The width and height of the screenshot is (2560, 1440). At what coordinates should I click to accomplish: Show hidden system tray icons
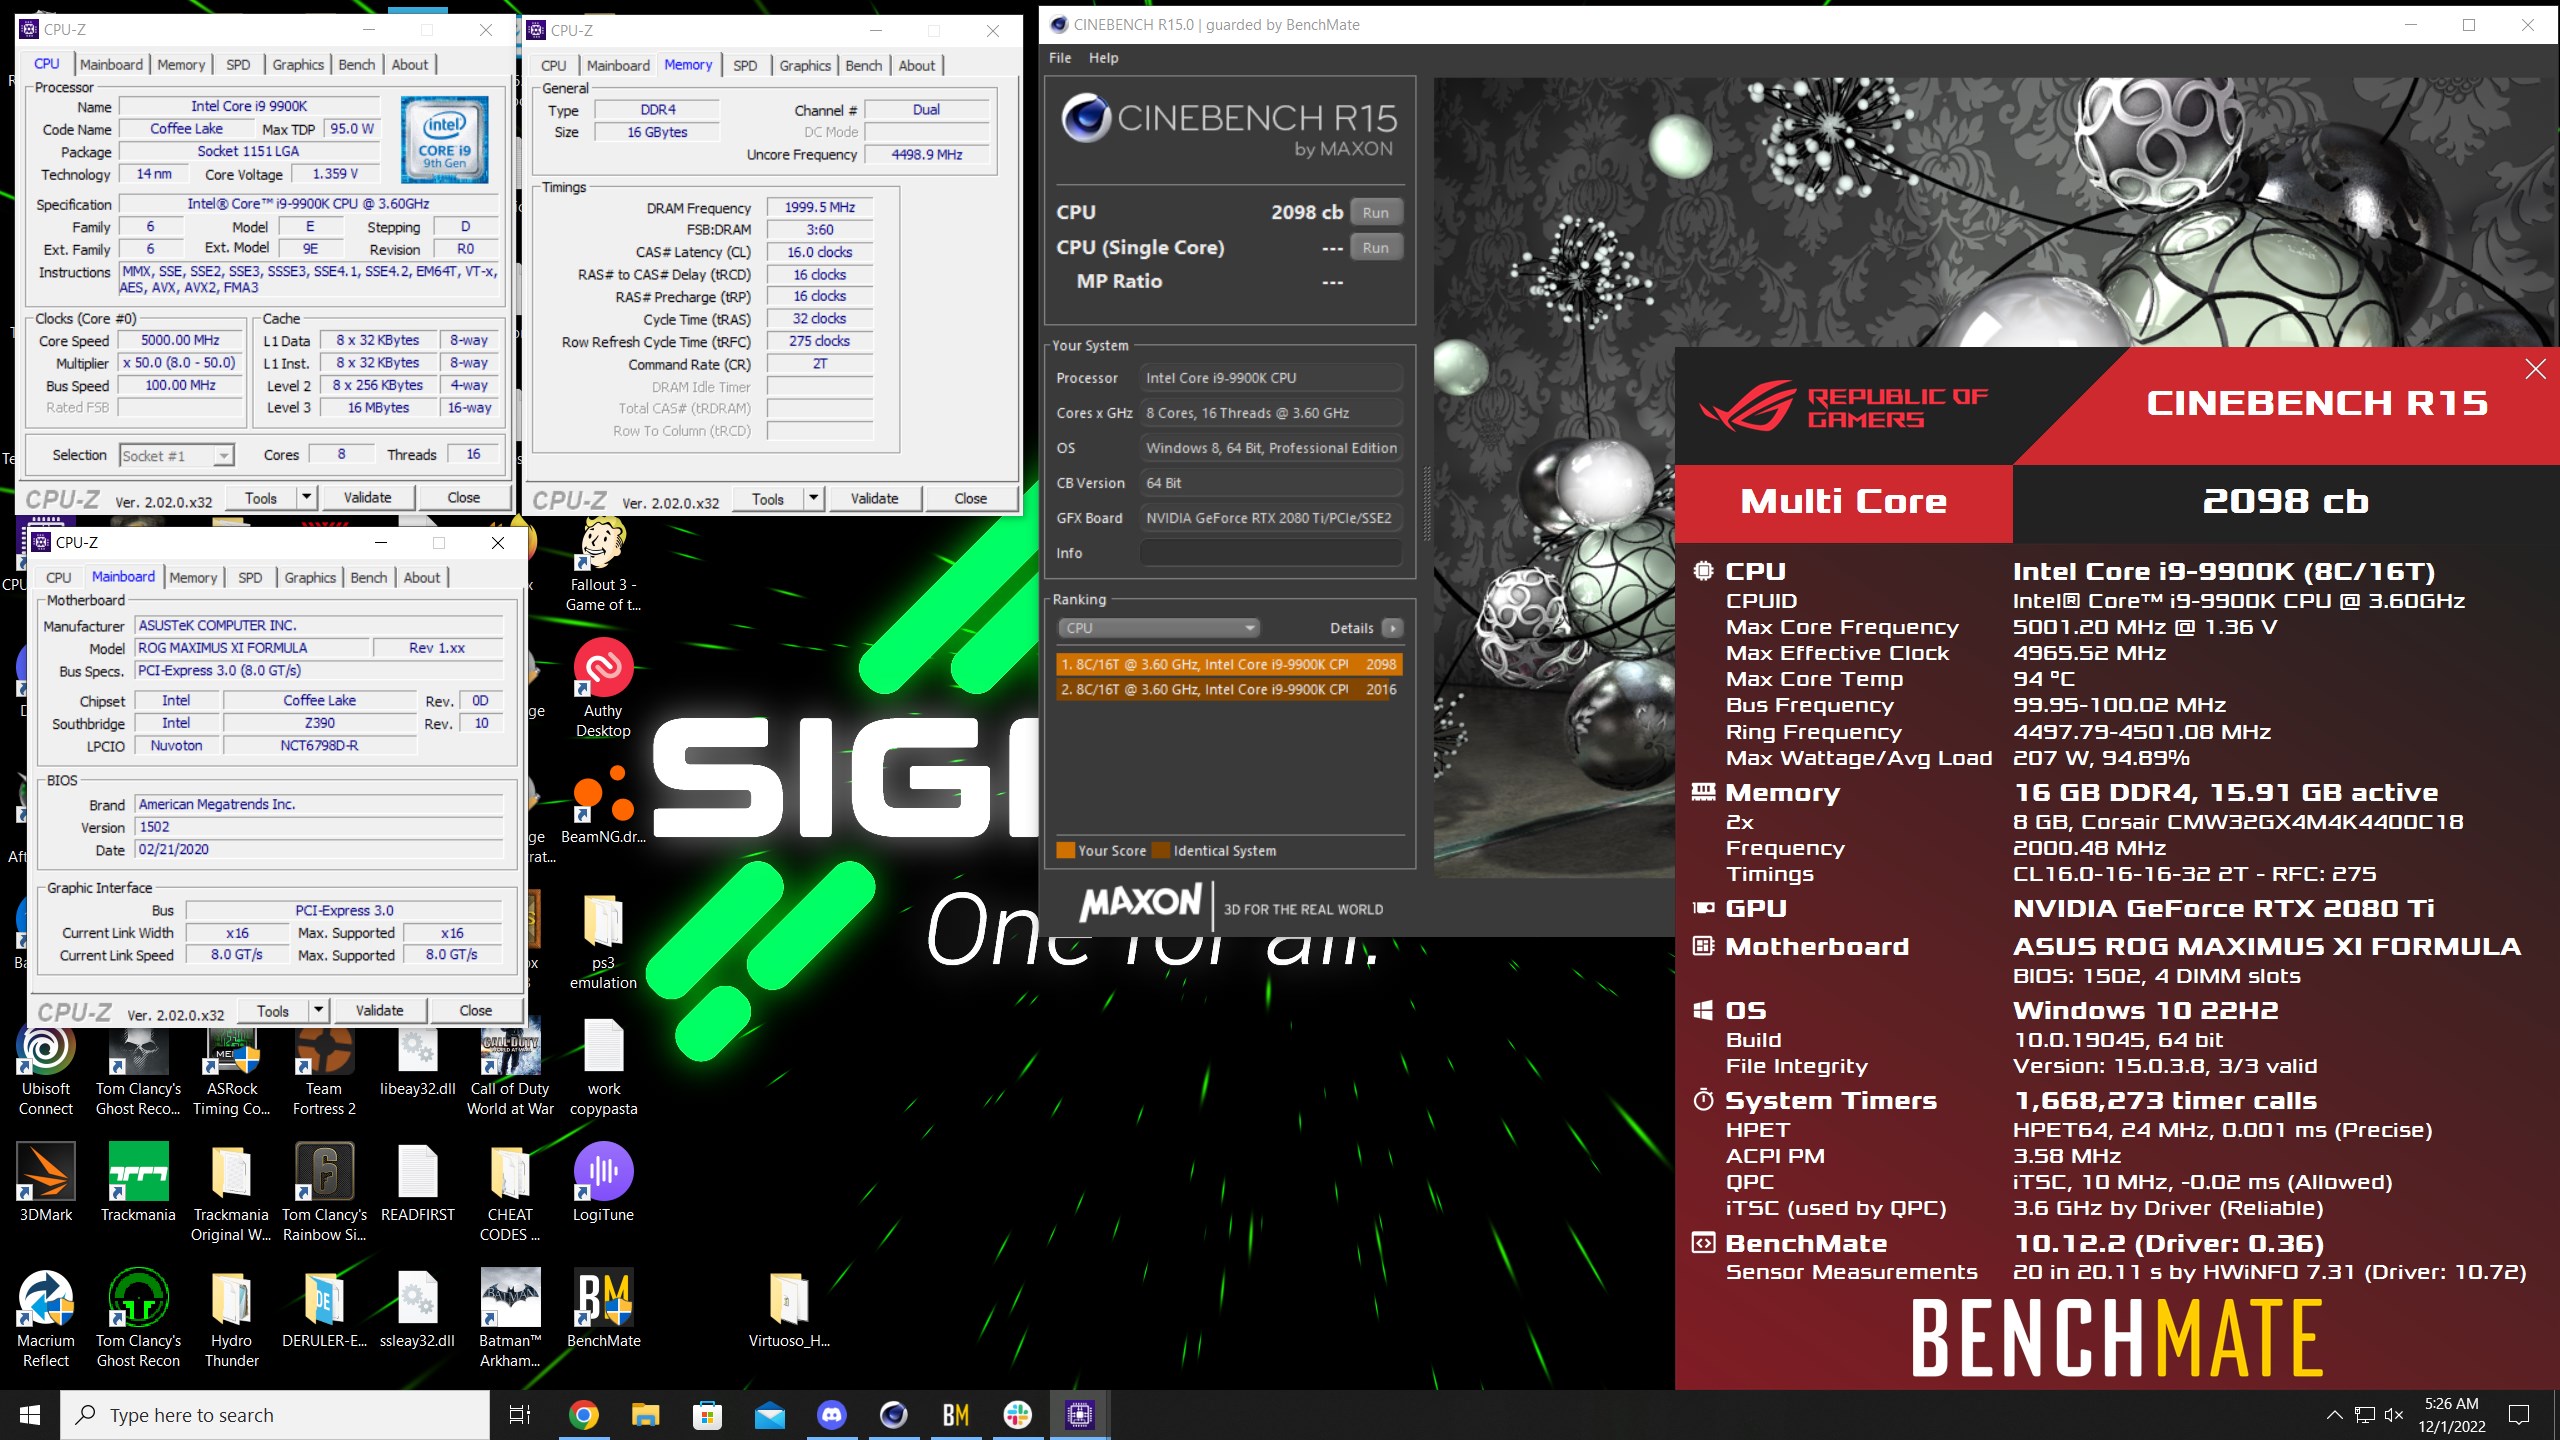coord(2334,1415)
